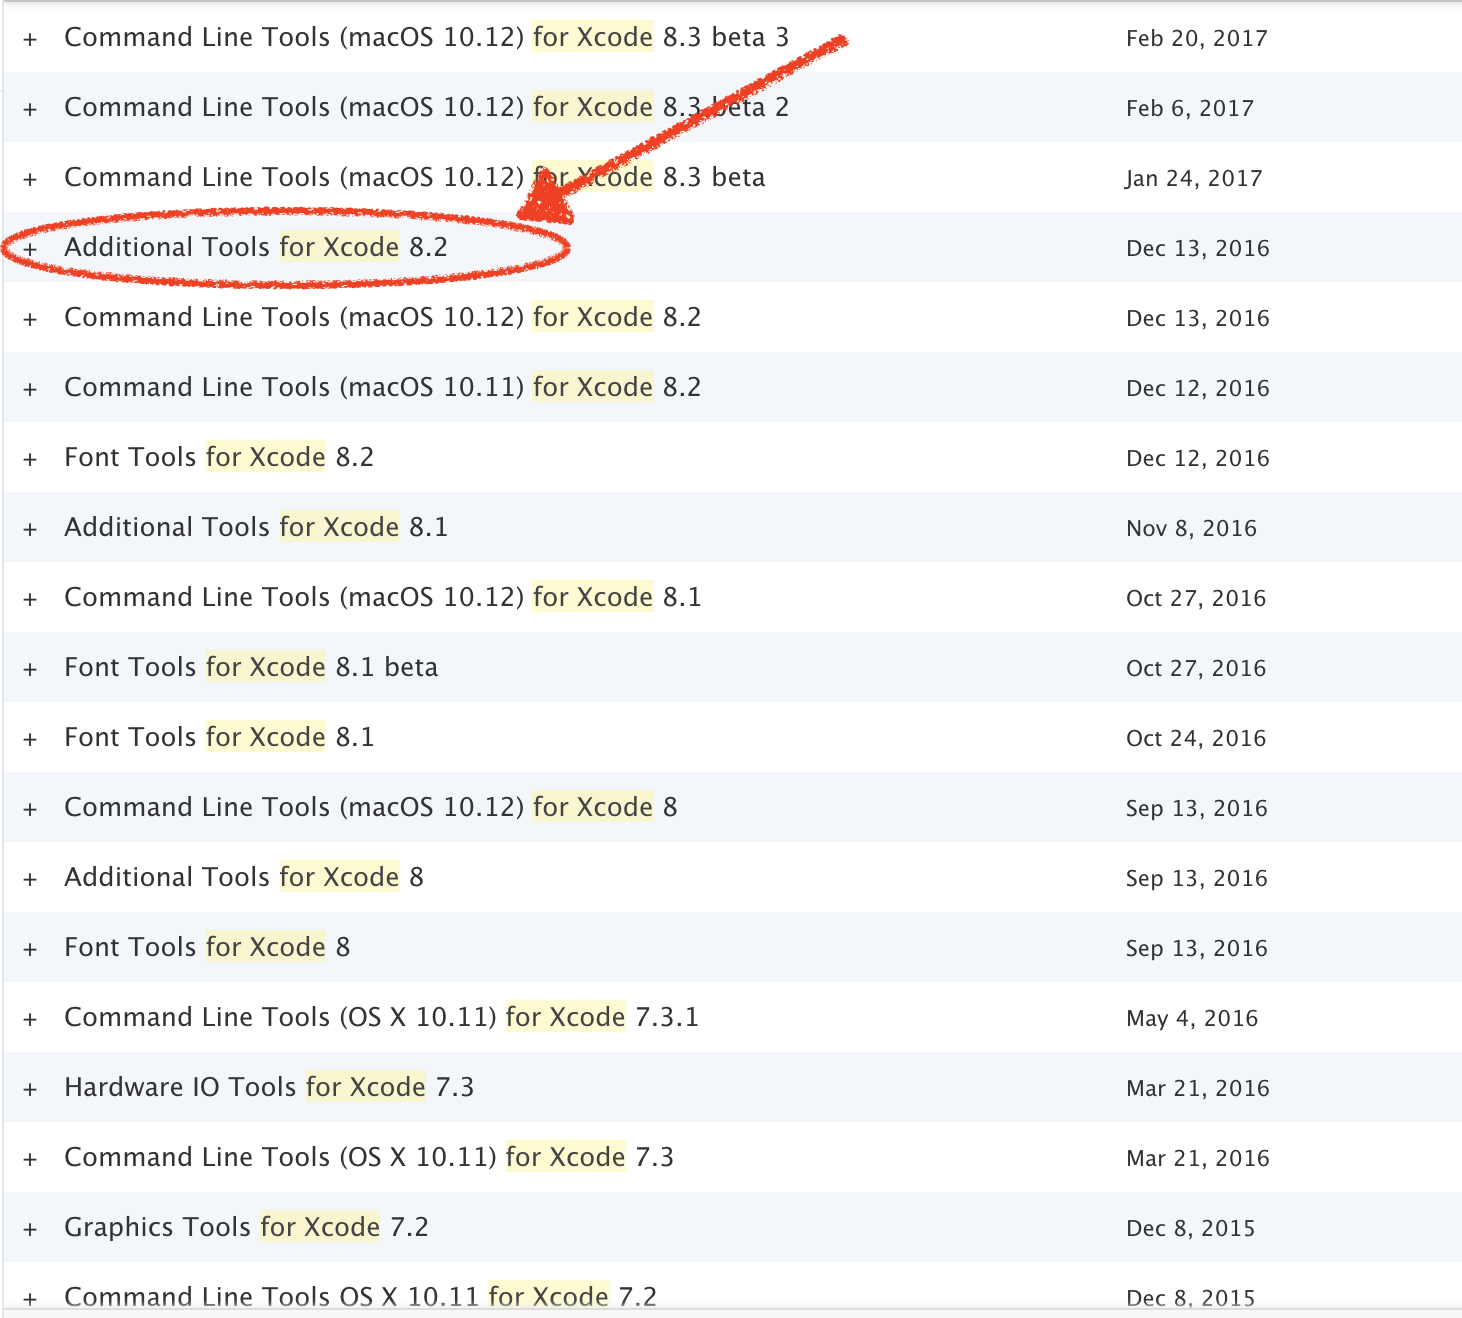The width and height of the screenshot is (1462, 1318).
Task: Open Additional Tools for Xcode 8 title
Action: pos(244,878)
